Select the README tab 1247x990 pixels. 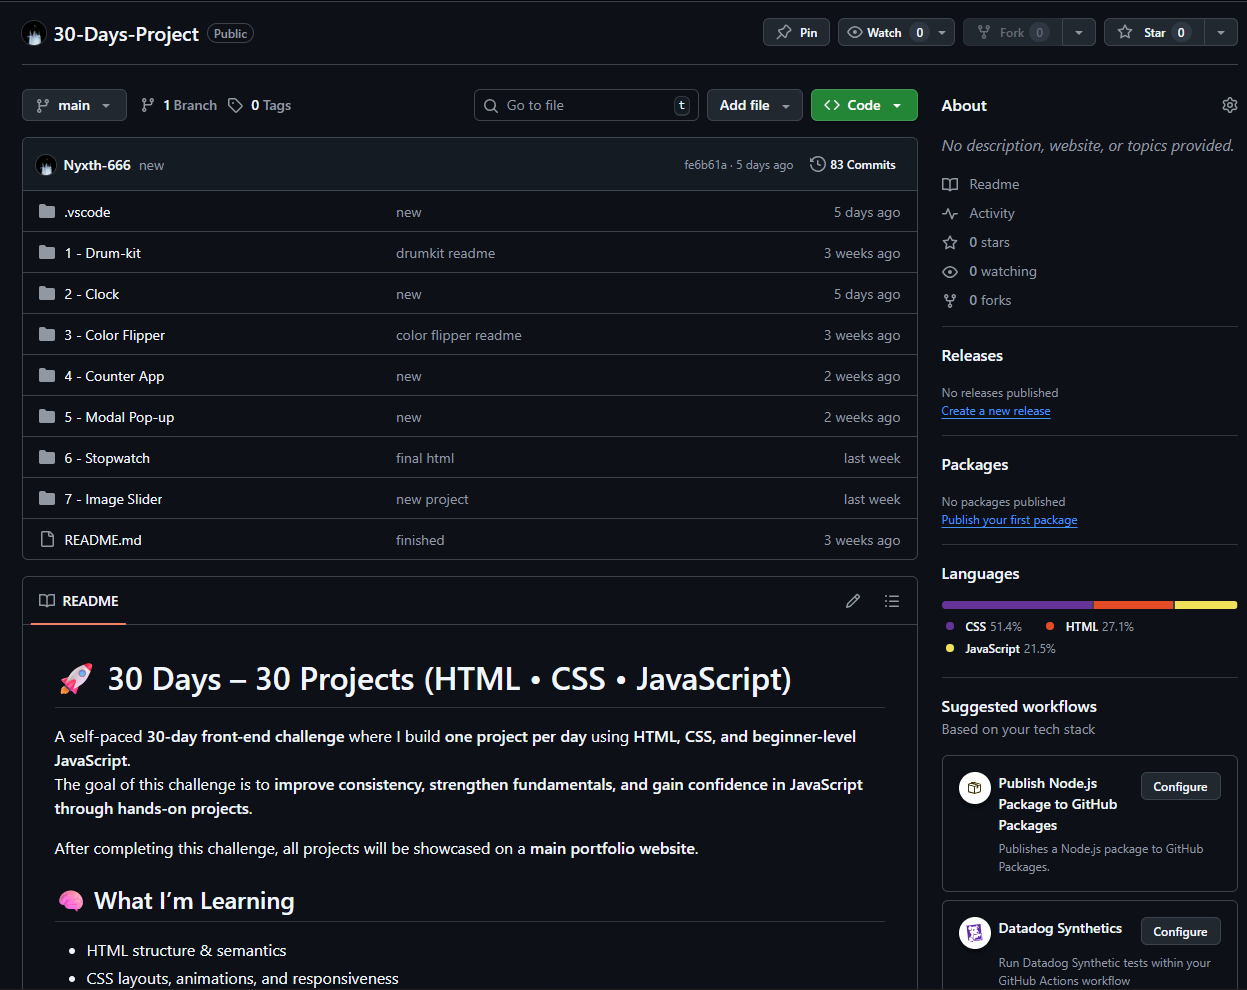[x=79, y=601]
